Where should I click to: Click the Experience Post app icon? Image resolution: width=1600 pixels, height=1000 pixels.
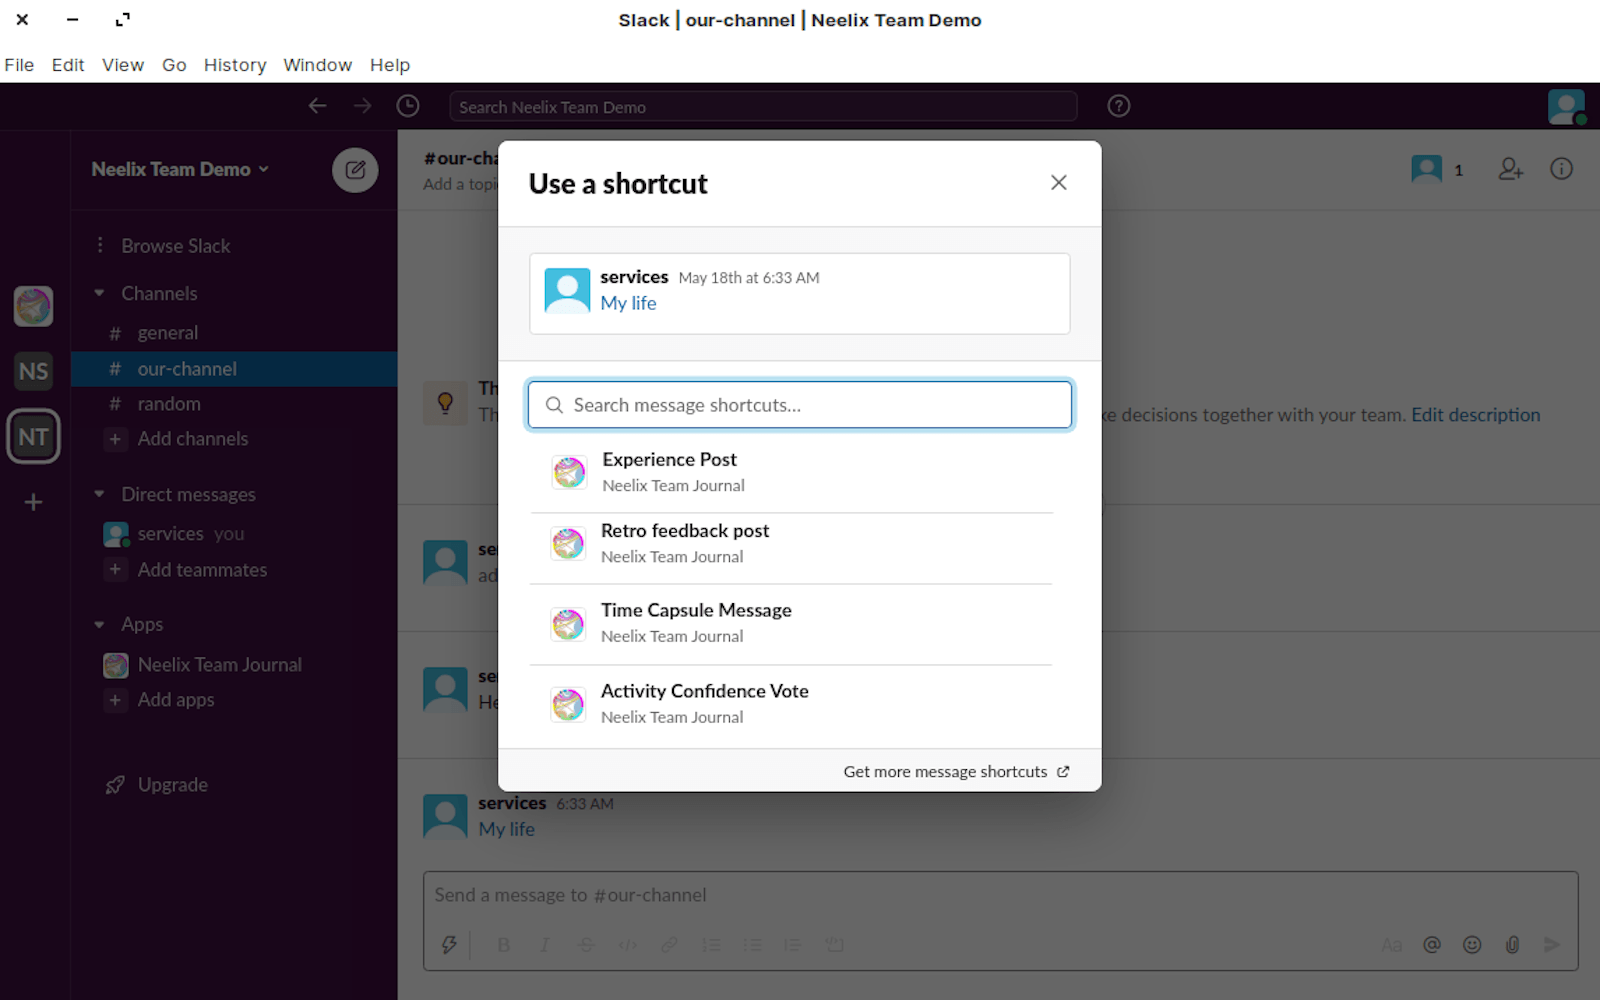click(x=569, y=472)
